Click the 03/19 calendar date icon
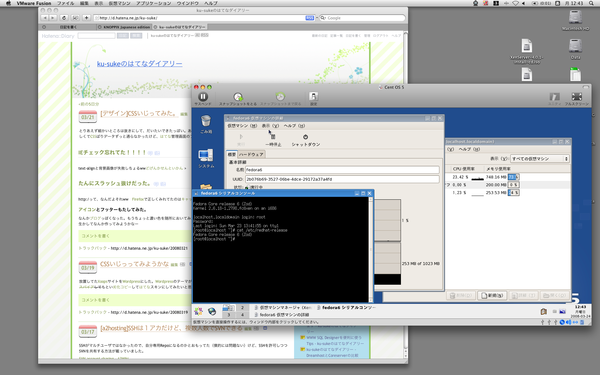 tap(88, 267)
